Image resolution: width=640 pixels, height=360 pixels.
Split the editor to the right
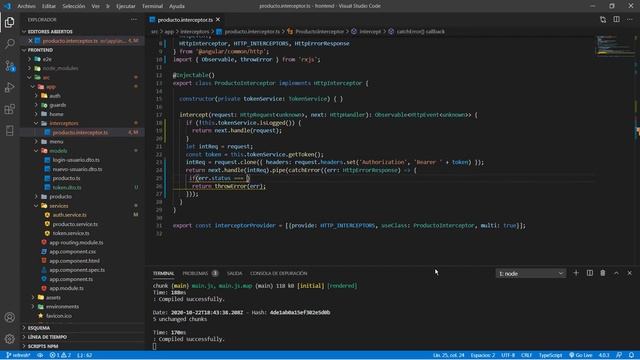pyautogui.click(x=616, y=19)
